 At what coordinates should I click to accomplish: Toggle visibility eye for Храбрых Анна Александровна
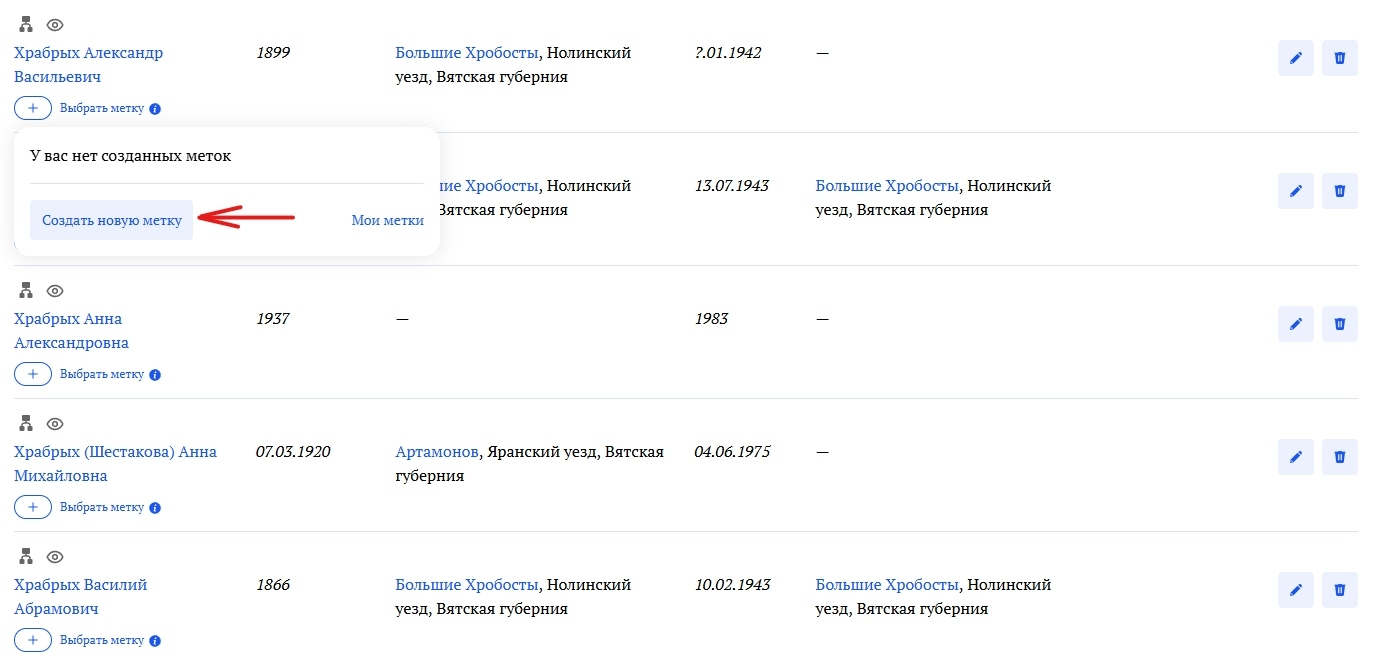55,291
